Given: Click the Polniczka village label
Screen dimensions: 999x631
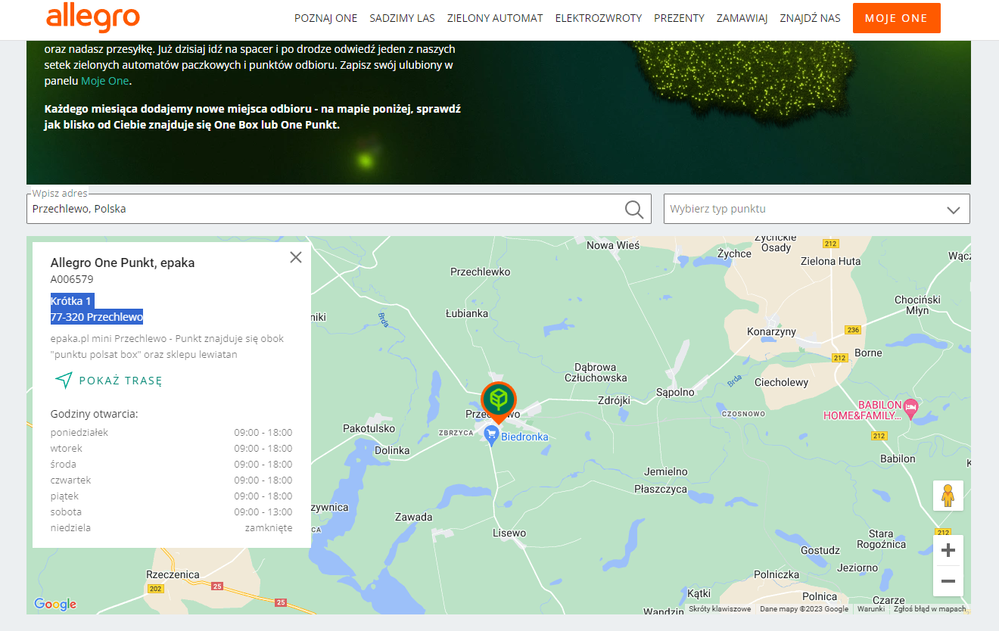Looking at the screenshot, I should point(777,574).
